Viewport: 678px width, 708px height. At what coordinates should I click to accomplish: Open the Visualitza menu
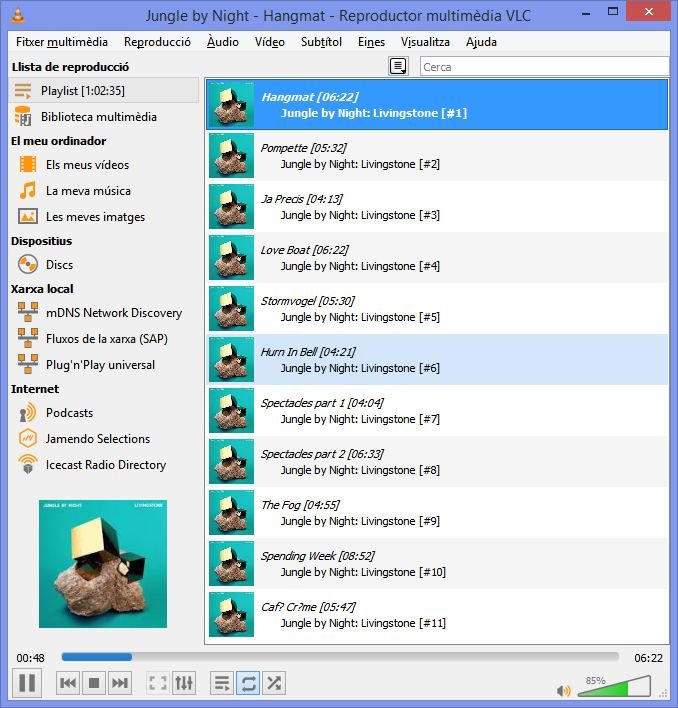click(x=425, y=42)
